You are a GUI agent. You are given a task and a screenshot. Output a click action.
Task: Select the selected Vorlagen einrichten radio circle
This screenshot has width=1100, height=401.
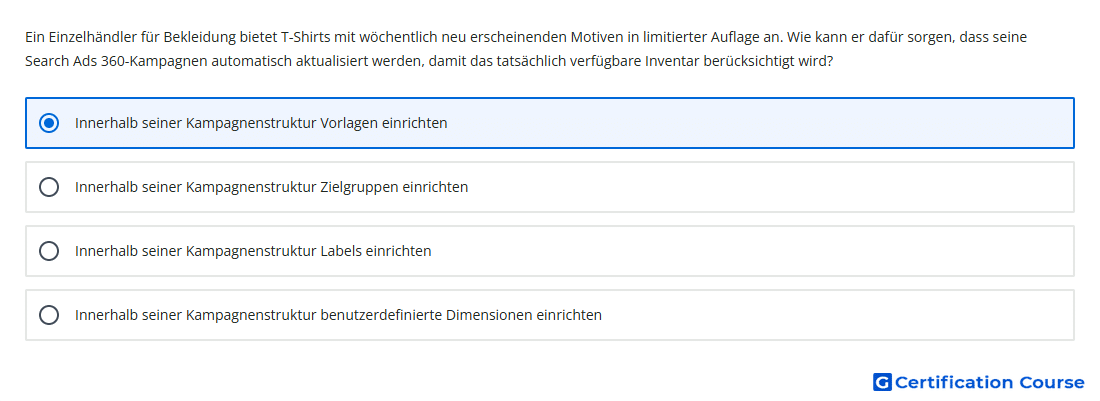[x=48, y=123]
